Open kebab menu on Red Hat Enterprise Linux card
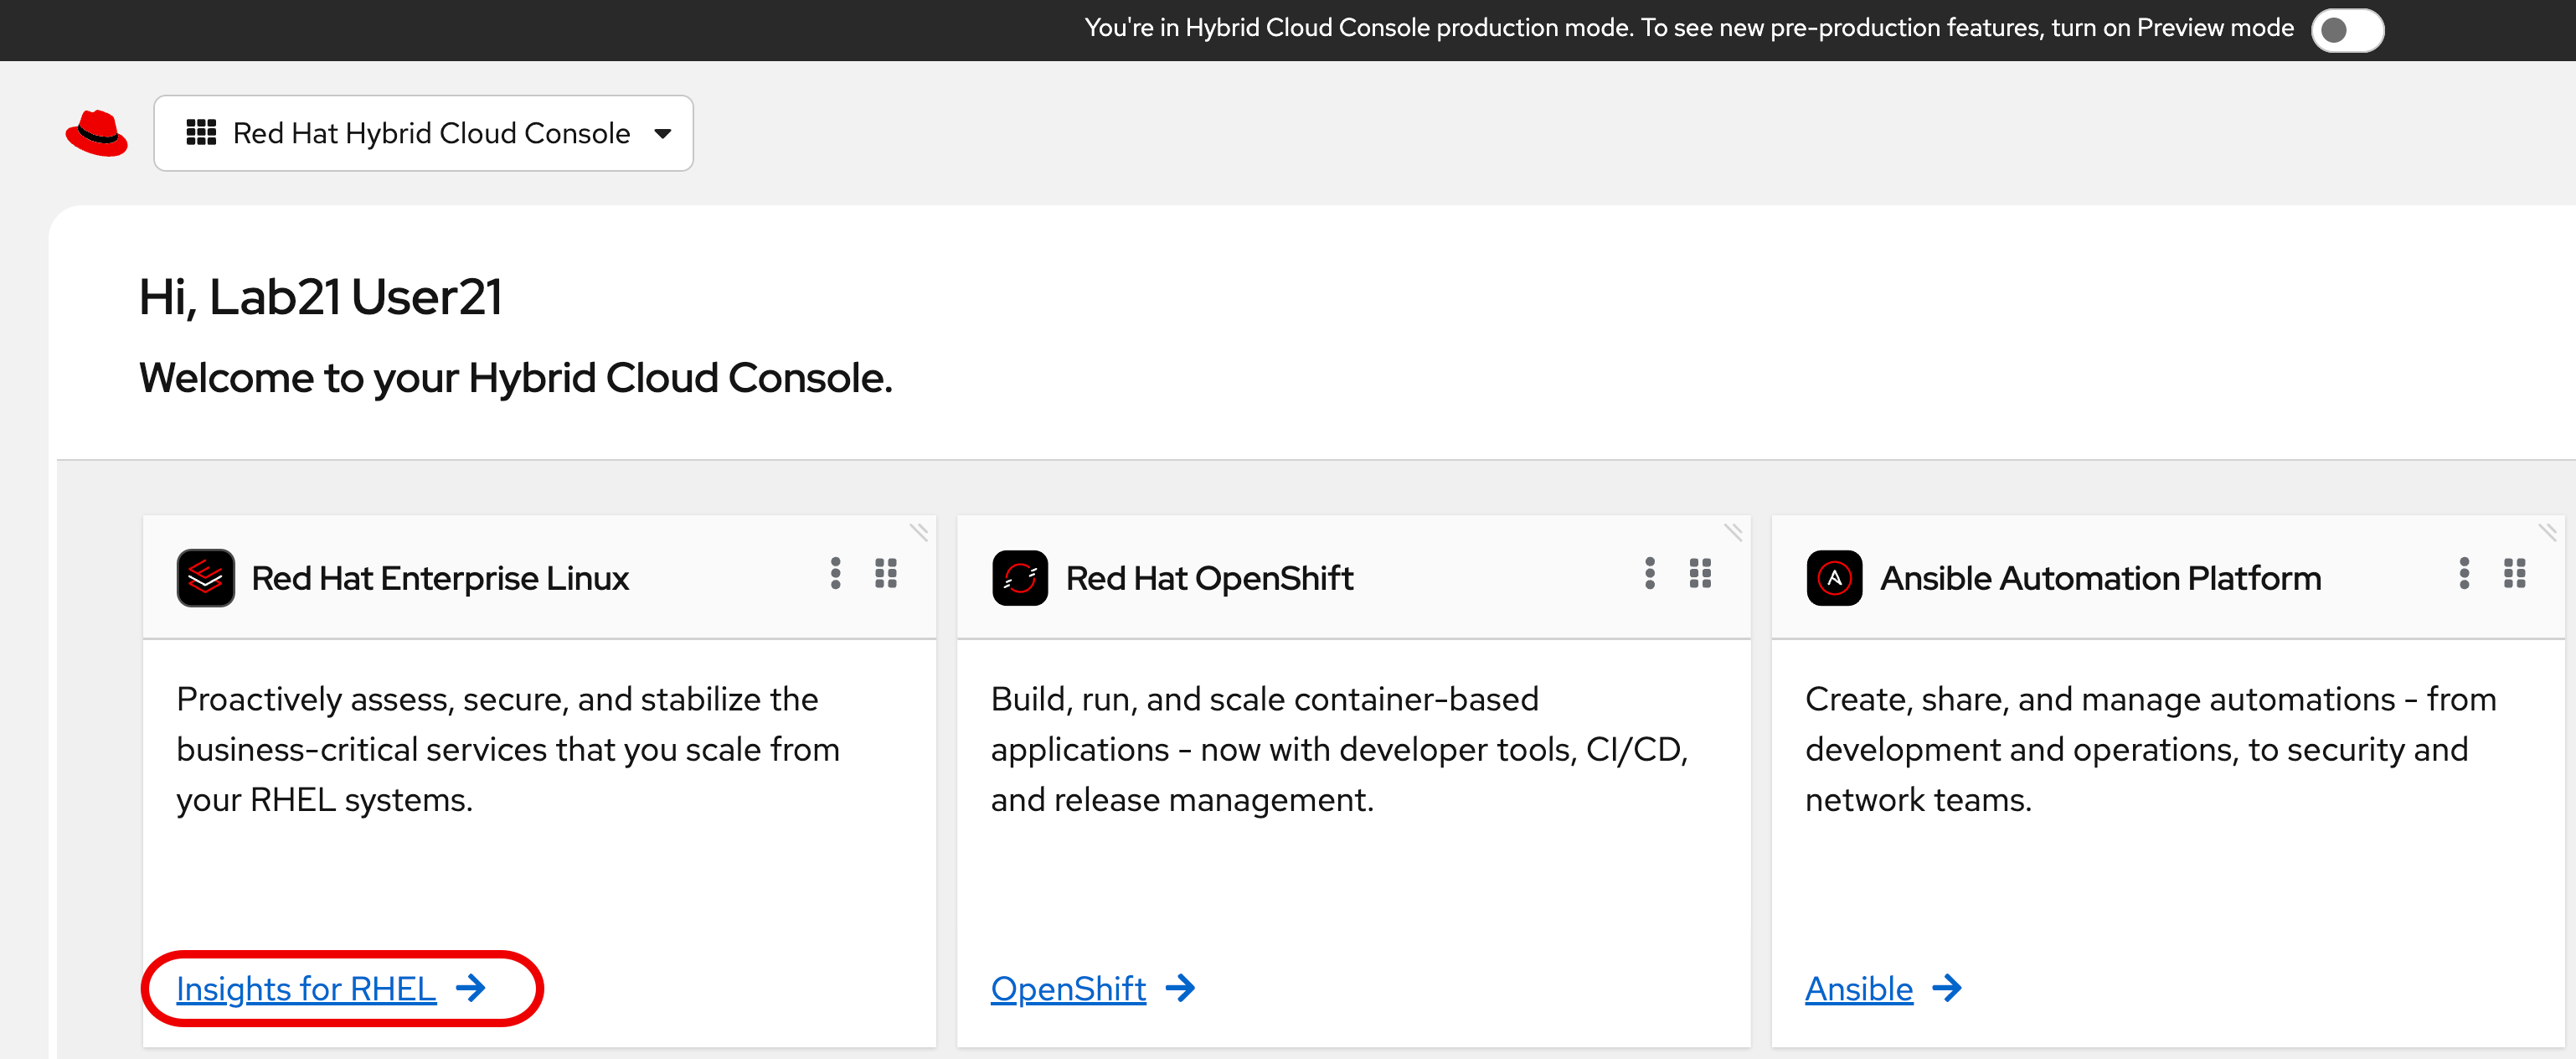This screenshot has height=1059, width=2576. (835, 574)
